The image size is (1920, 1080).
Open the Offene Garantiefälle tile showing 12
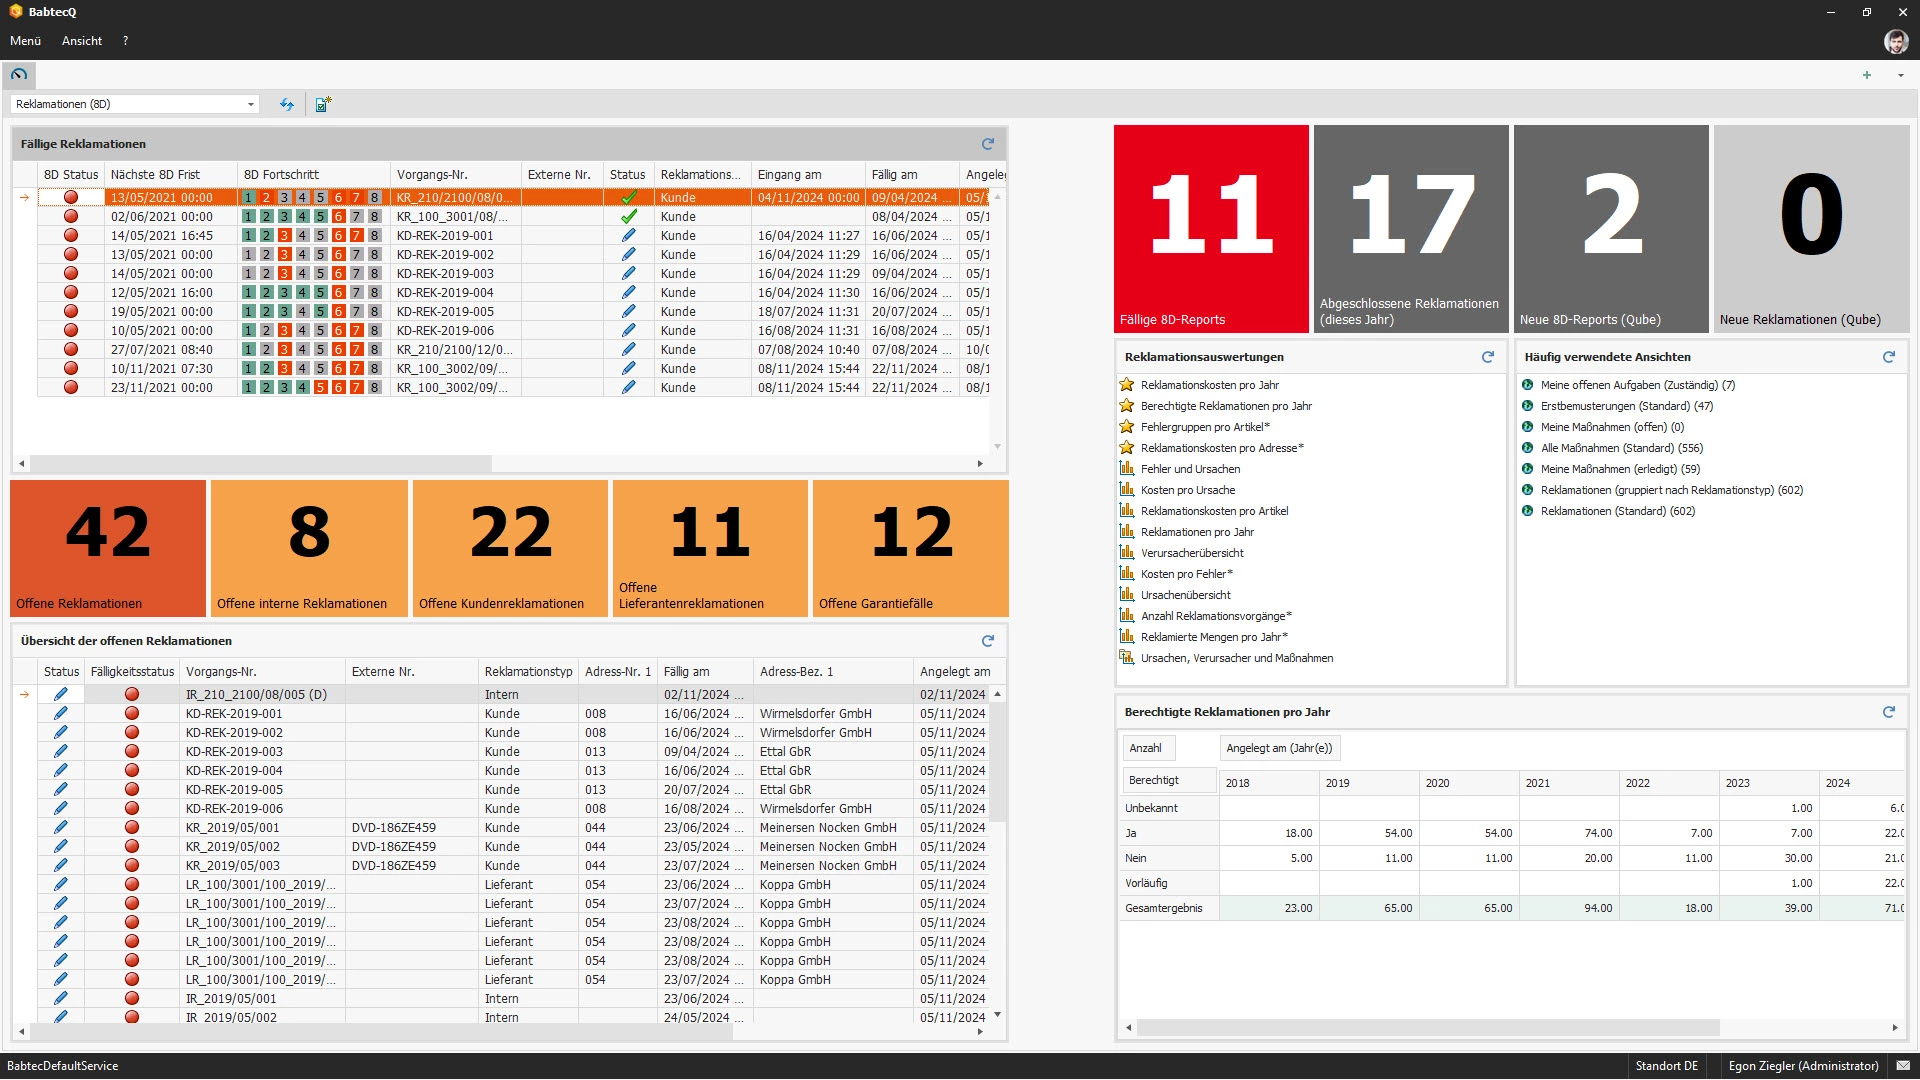910,548
